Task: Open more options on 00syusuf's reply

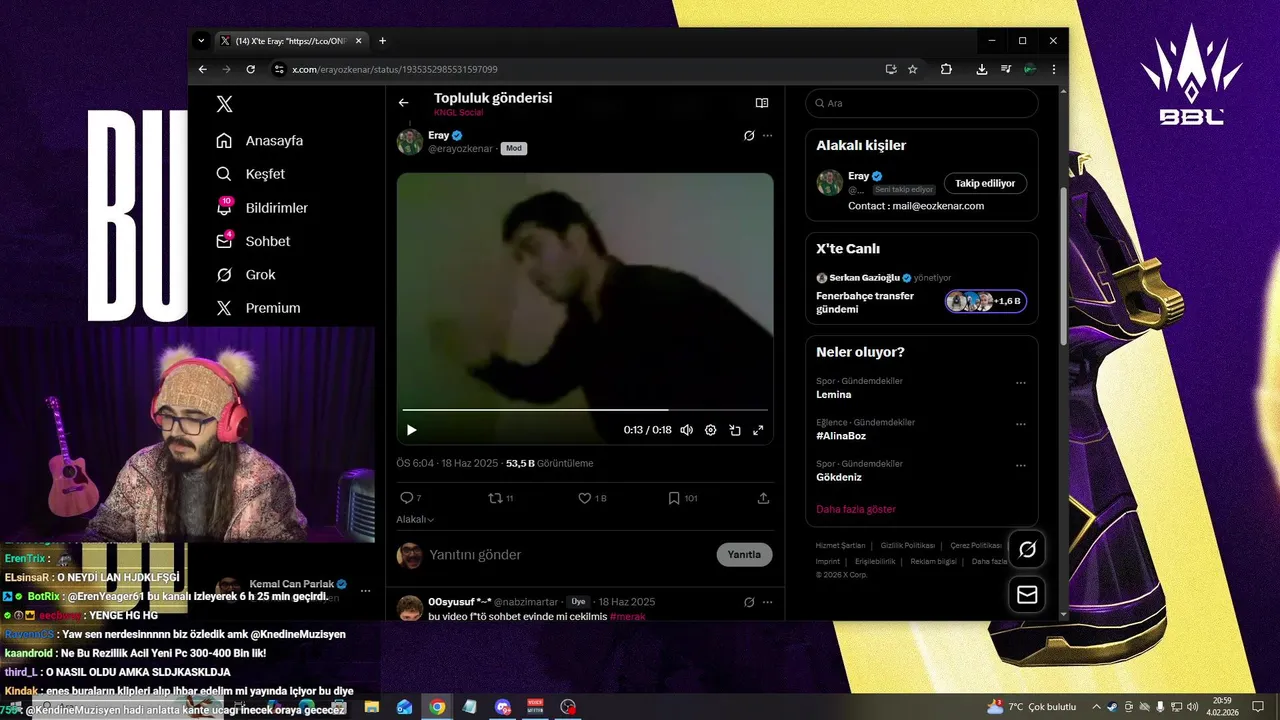Action: click(767, 602)
